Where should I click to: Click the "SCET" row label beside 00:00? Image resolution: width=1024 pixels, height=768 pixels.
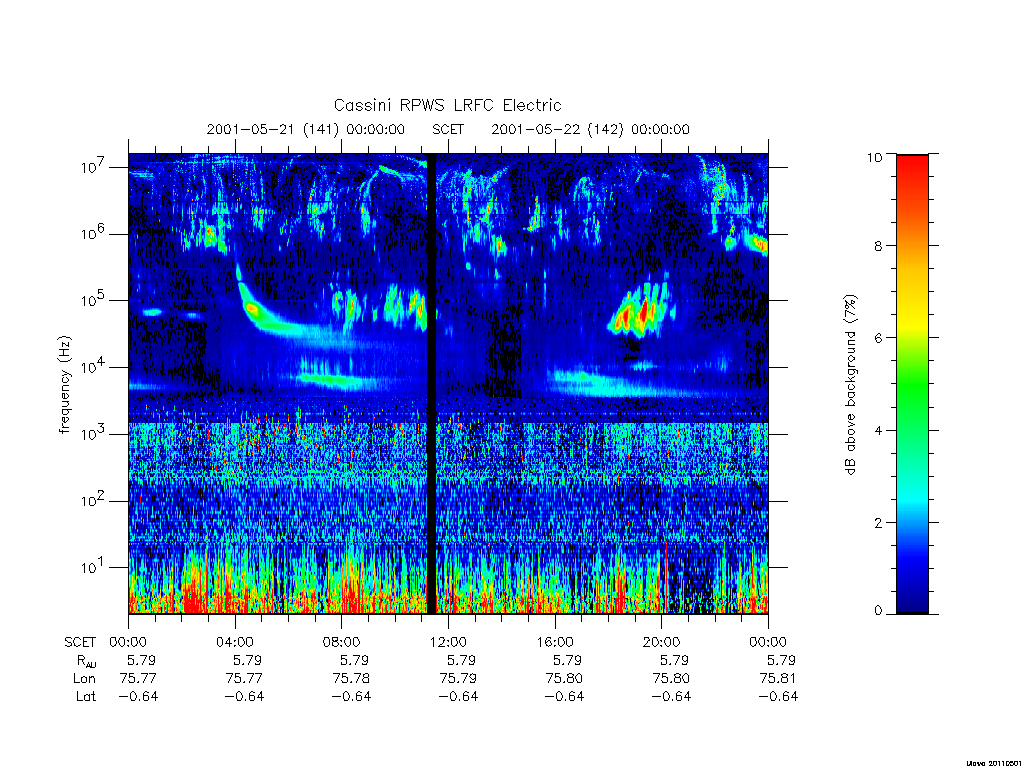pyautogui.click(x=80, y=642)
